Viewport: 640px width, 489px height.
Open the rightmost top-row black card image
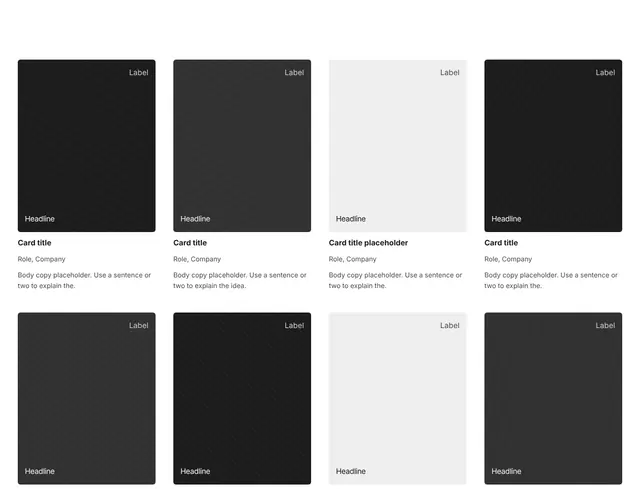point(553,146)
